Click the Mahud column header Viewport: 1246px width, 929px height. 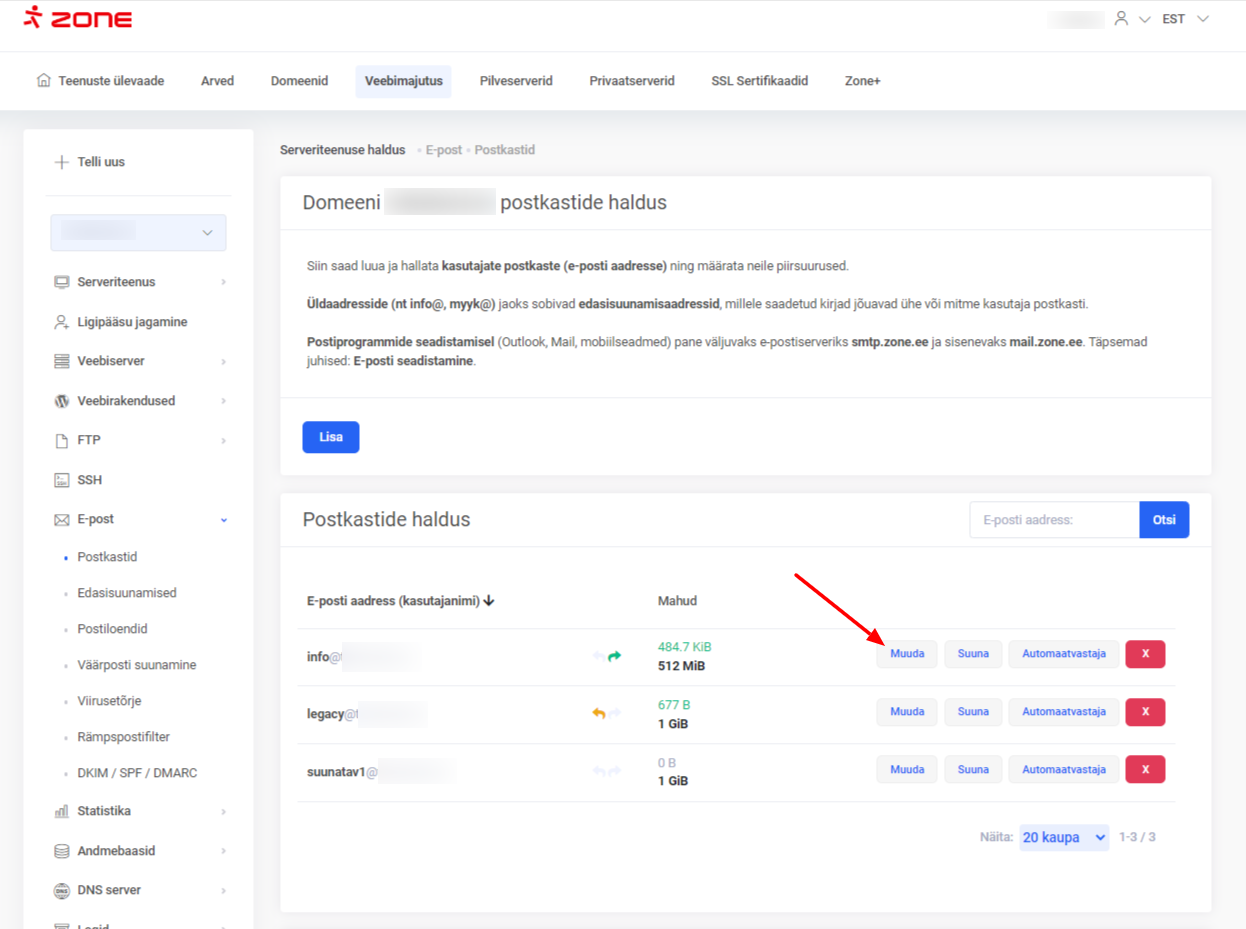(677, 601)
